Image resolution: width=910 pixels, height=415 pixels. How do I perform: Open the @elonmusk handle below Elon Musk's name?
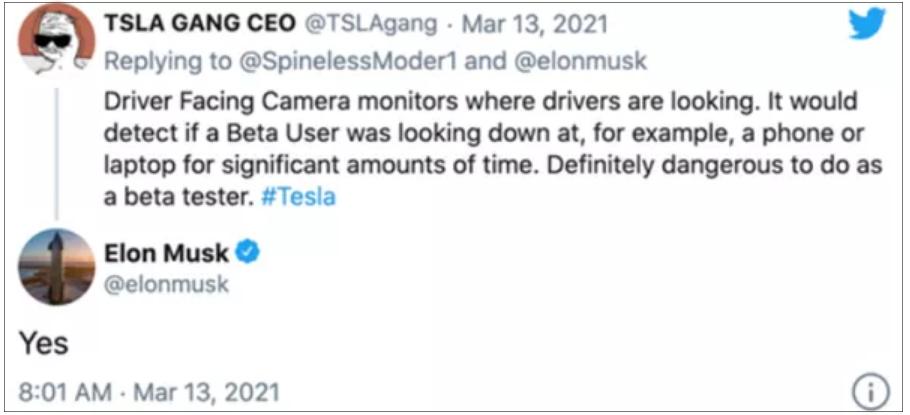coord(166,284)
